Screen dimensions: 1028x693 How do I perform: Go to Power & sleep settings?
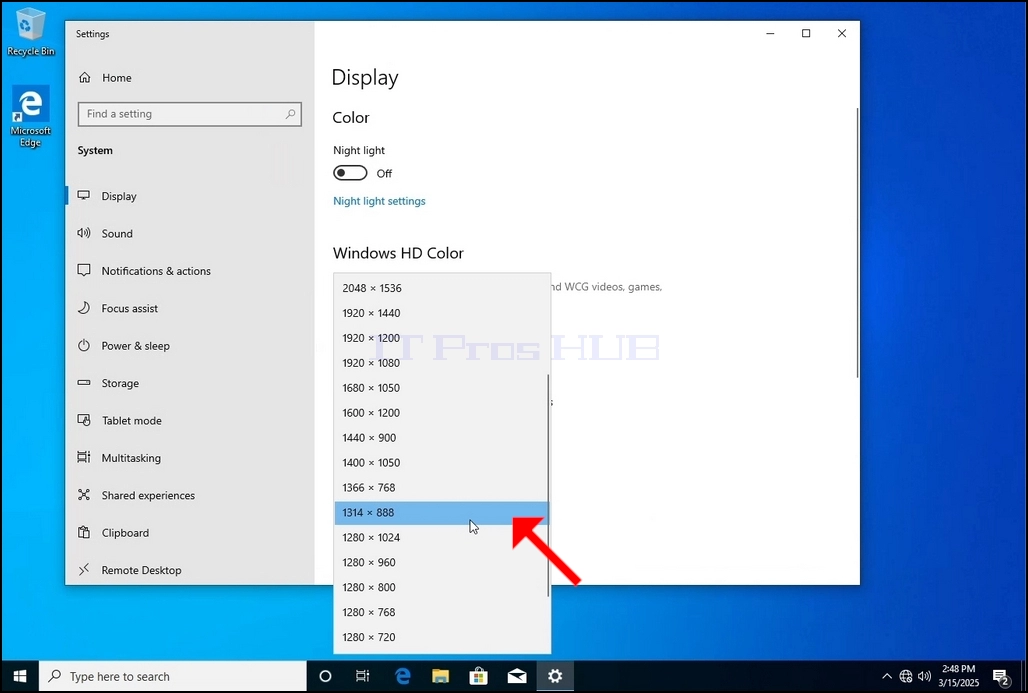pyautogui.click(x=190, y=346)
